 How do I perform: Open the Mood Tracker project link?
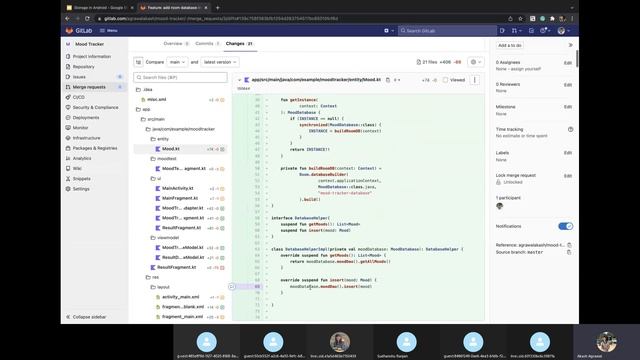89,44
